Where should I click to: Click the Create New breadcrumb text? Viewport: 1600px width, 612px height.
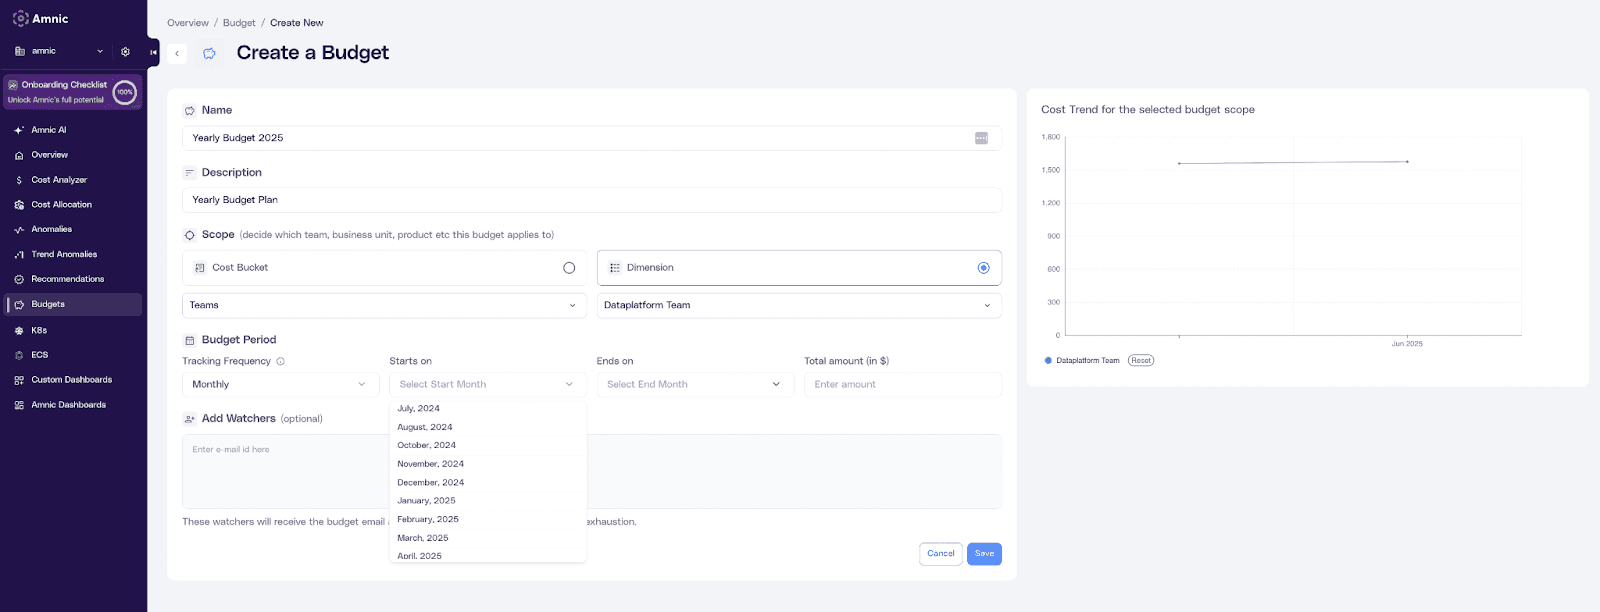(297, 23)
